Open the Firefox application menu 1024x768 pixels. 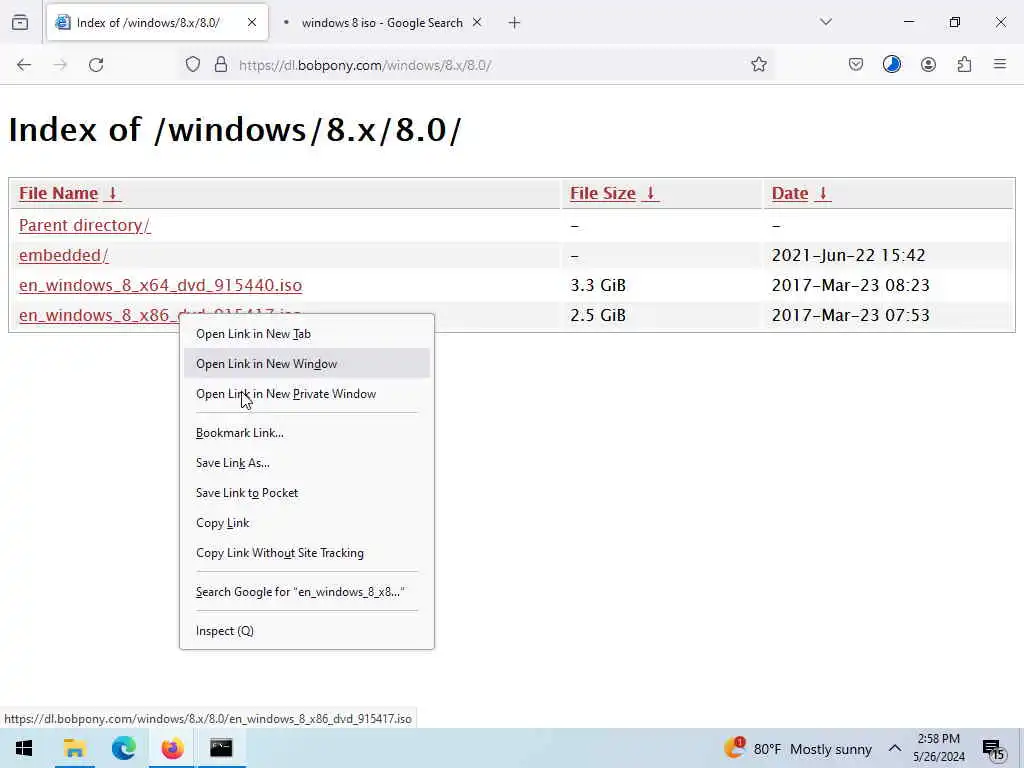point(1000,65)
